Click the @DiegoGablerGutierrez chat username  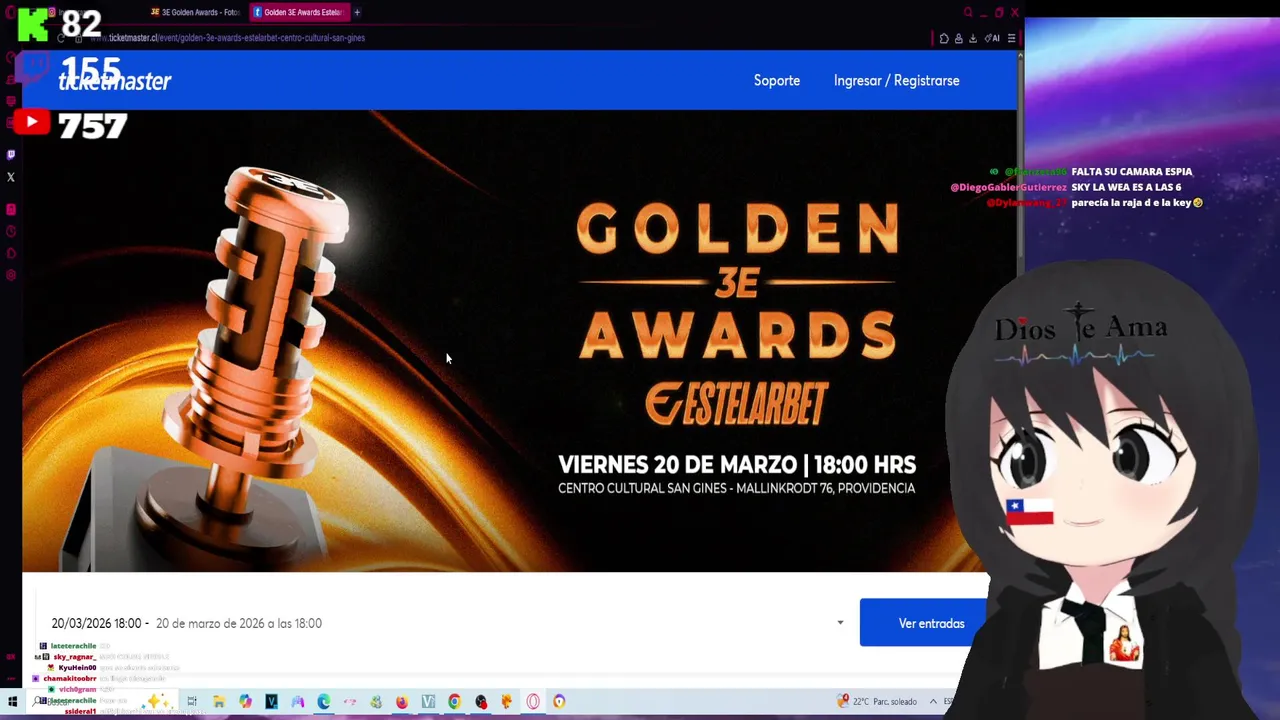click(x=1008, y=187)
